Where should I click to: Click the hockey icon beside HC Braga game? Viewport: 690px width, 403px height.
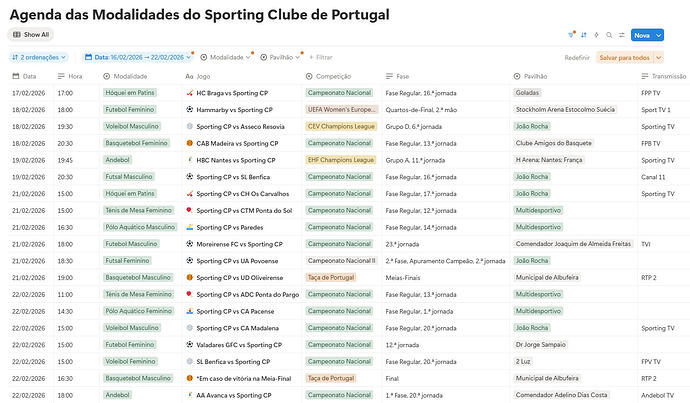[x=190, y=93]
